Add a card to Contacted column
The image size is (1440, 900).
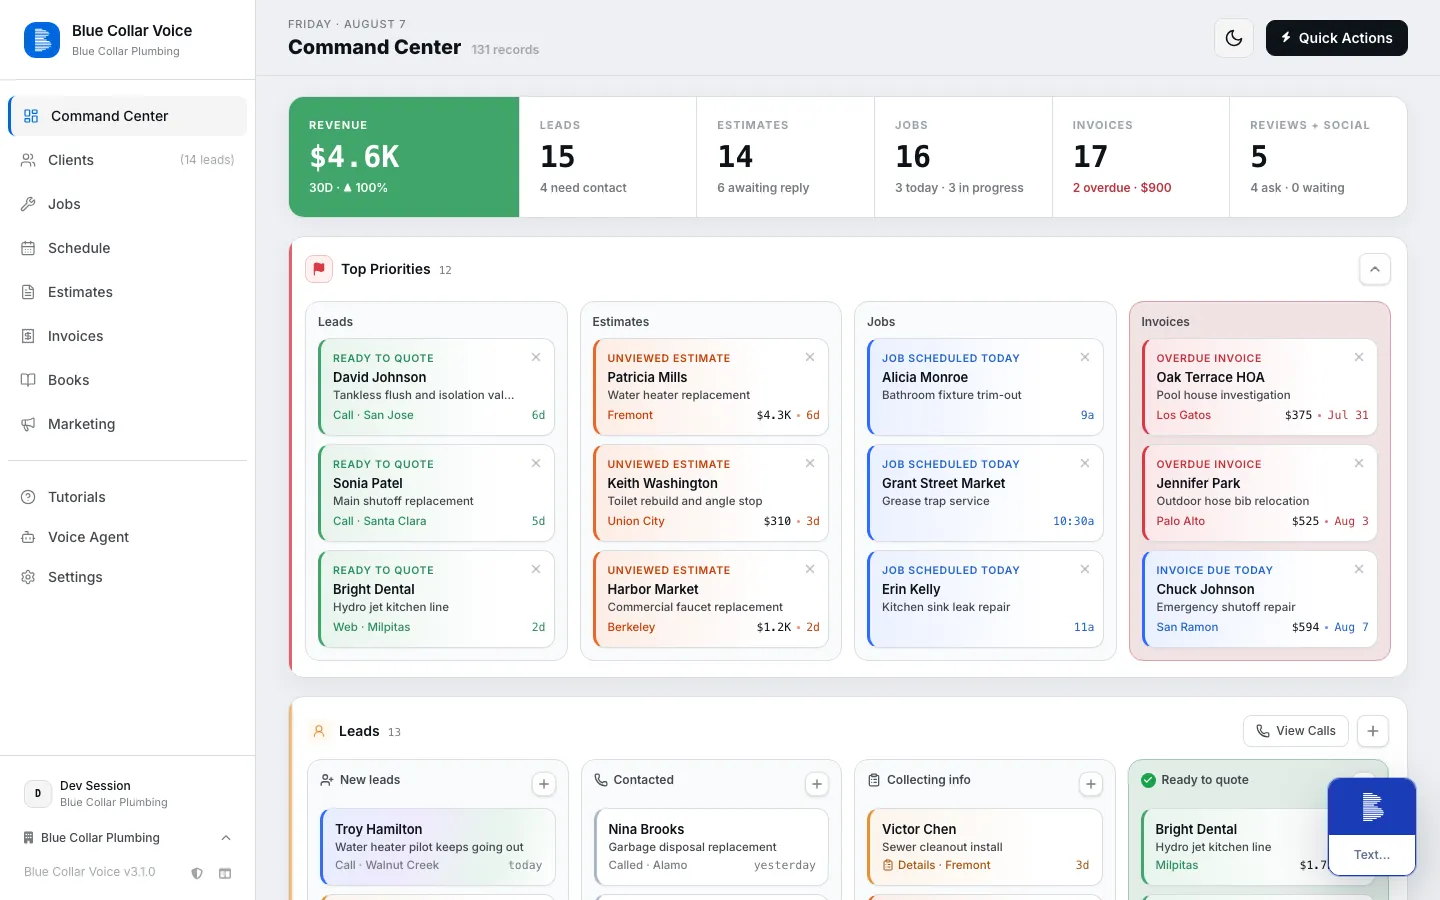(x=817, y=784)
